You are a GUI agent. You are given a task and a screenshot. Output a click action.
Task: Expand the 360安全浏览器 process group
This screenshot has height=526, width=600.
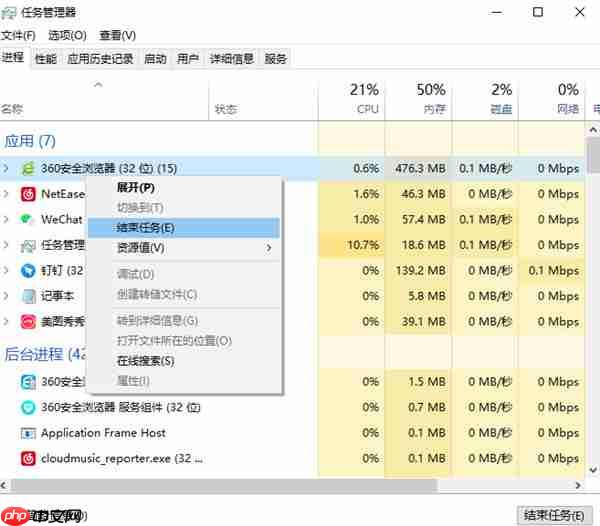tap(6, 168)
